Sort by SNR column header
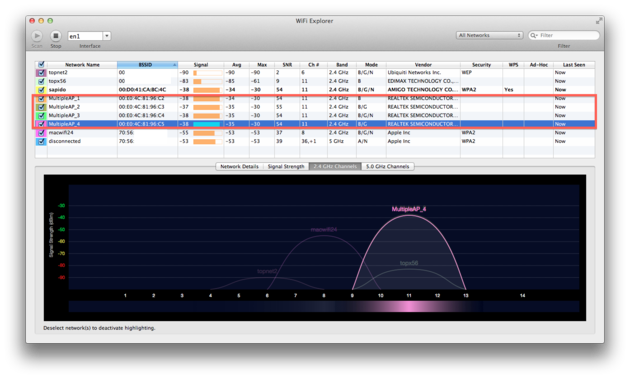This screenshot has height=379, width=630. coord(287,65)
